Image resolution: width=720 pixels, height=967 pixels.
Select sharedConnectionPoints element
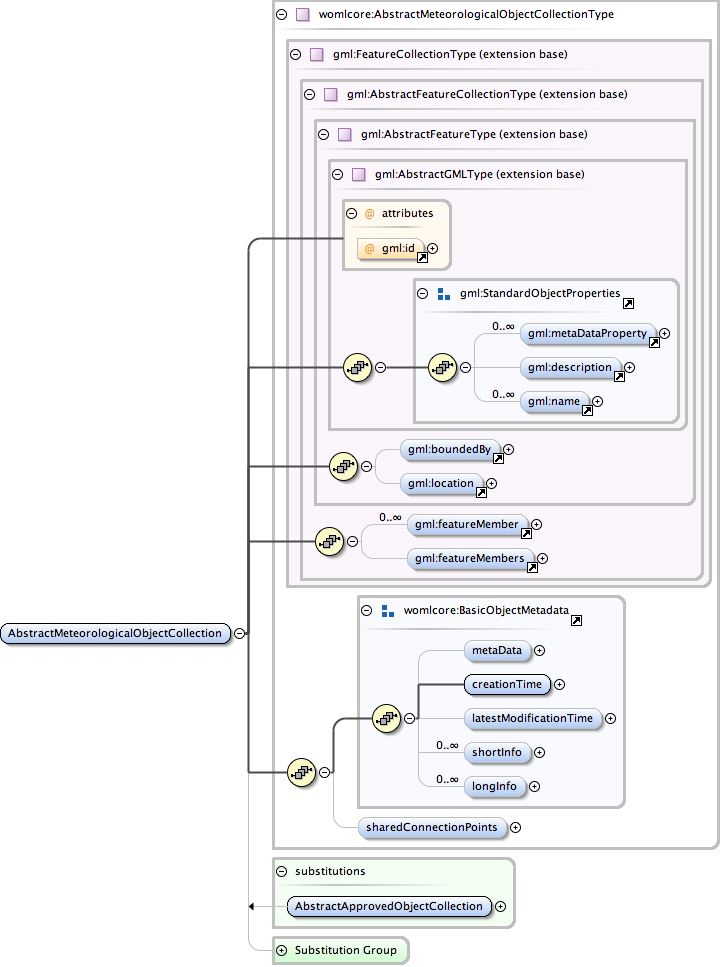[432, 828]
